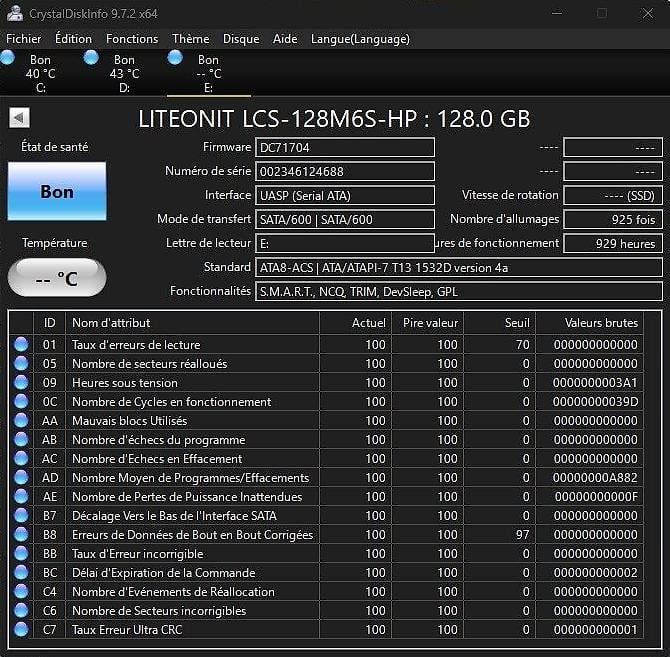Click status orb for Taux Erreur Ultra CRC
This screenshot has height=657, width=670.
coord(21,630)
